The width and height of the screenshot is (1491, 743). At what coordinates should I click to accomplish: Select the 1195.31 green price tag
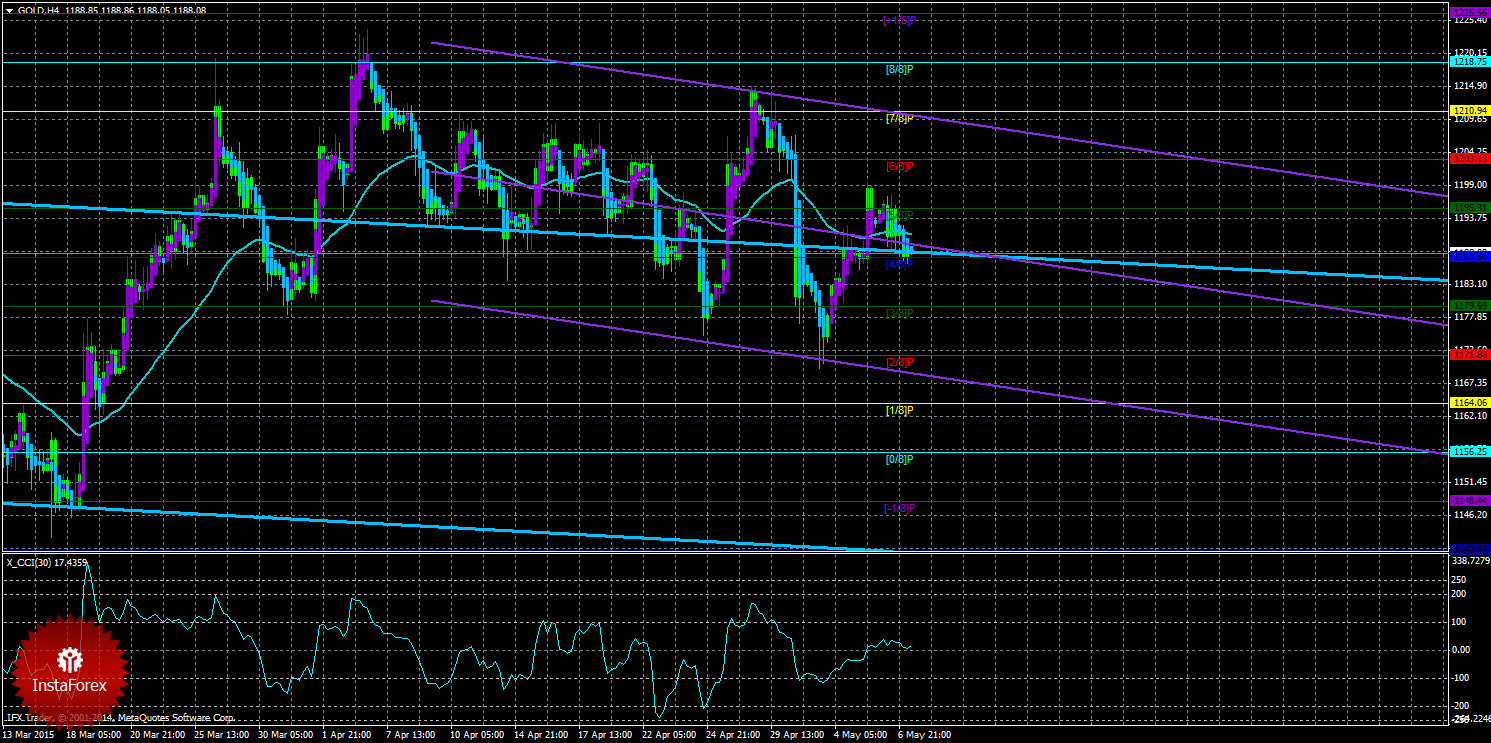(1470, 208)
